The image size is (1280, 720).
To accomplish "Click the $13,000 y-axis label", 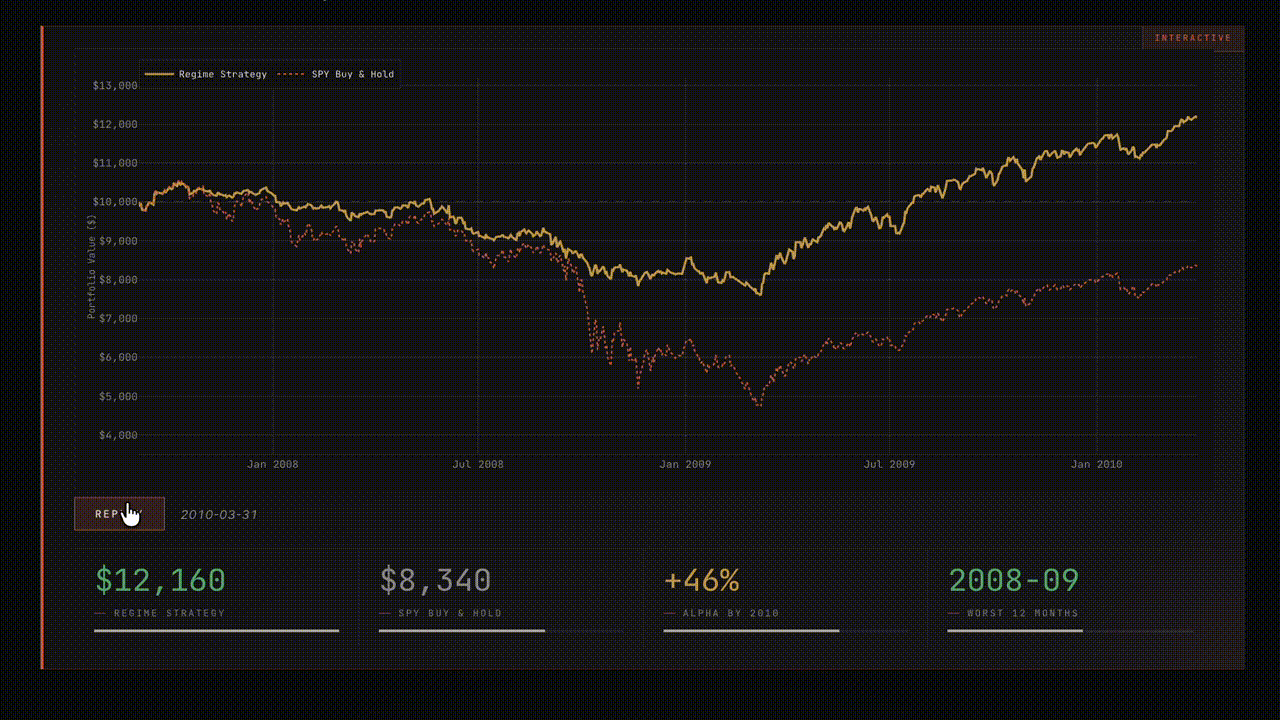I will [114, 86].
